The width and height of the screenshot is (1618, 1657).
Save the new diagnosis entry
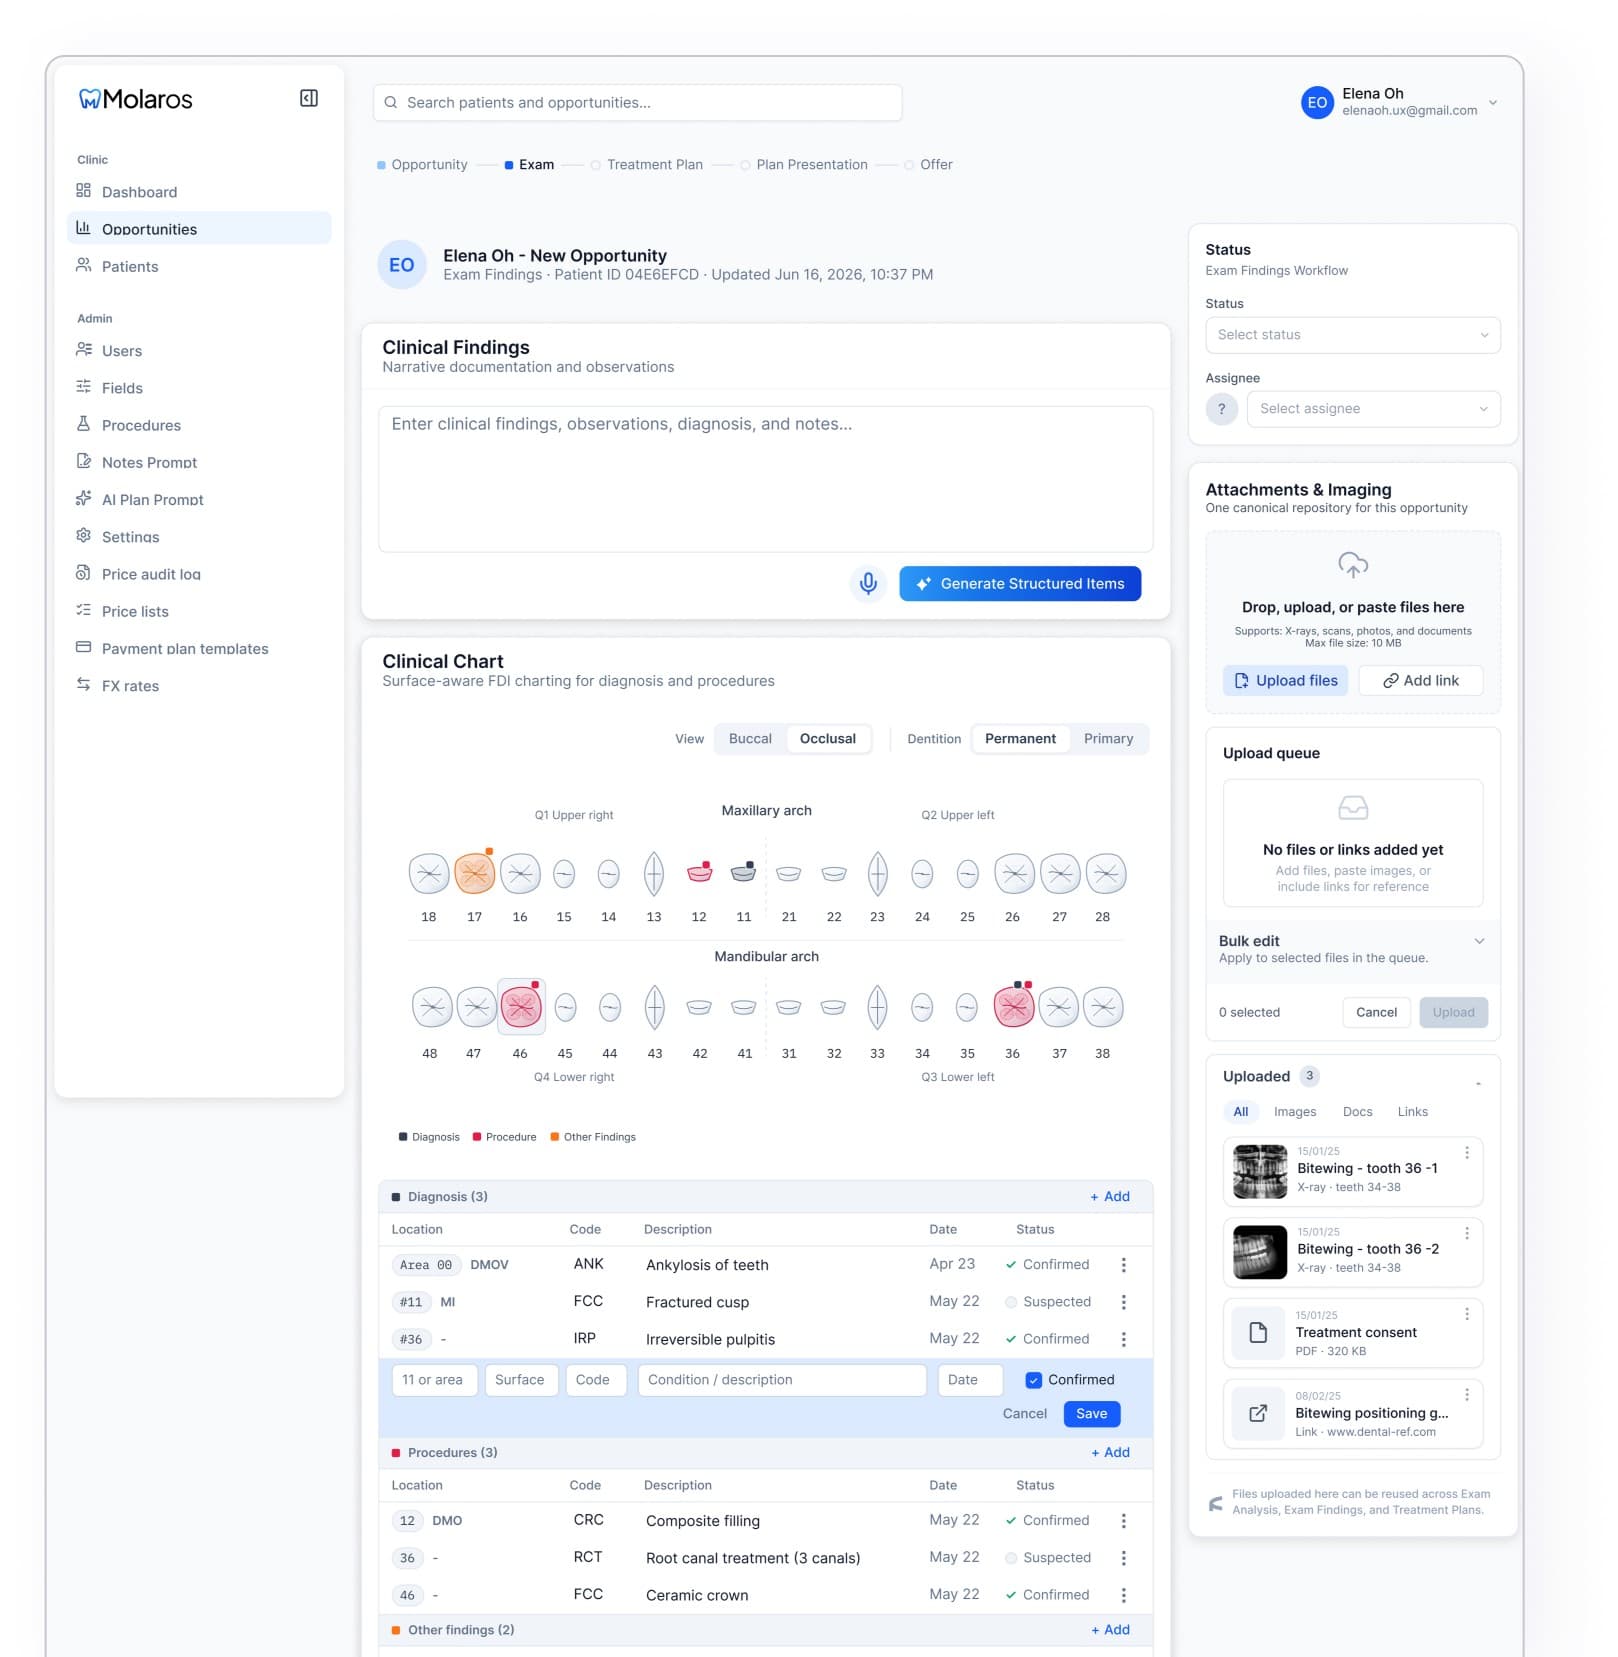click(x=1091, y=1414)
